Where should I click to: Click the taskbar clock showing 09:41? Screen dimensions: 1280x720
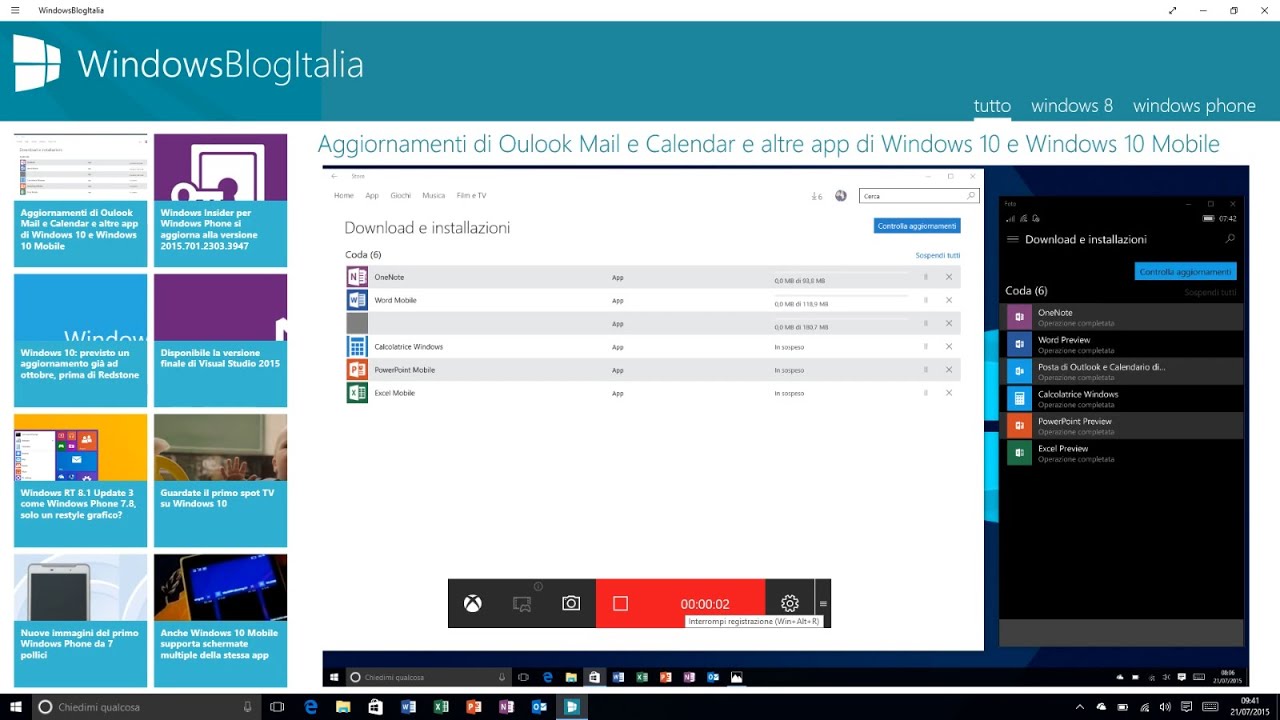[1249, 707]
